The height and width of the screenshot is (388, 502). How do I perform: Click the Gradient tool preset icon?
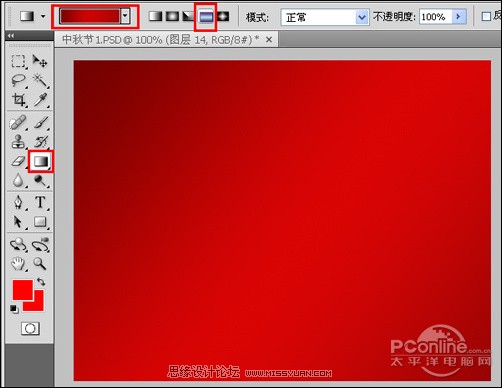tap(27, 16)
